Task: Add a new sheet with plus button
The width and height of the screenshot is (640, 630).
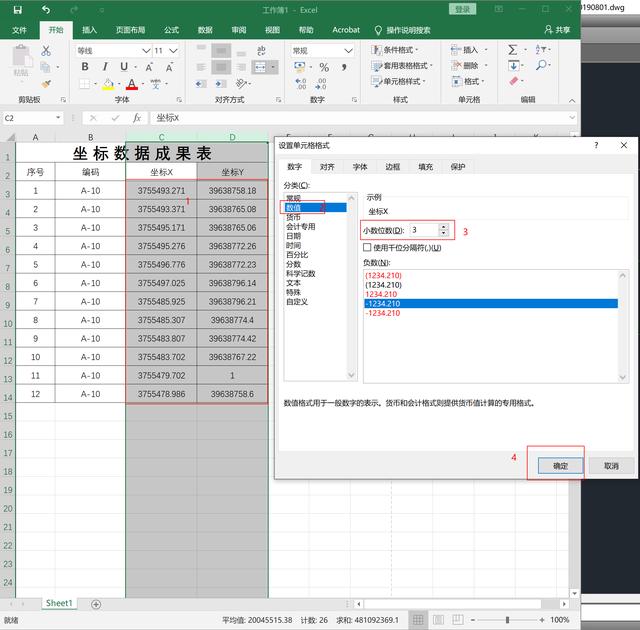Action: 96,604
